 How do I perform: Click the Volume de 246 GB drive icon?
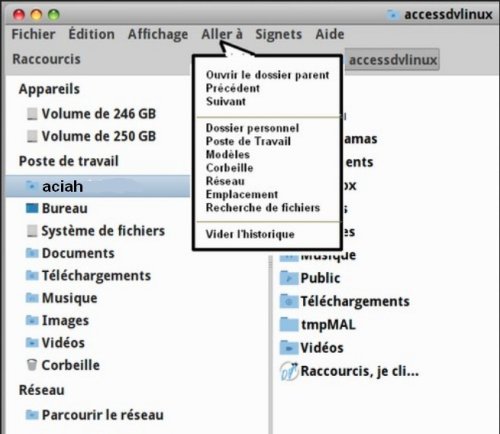click(x=32, y=114)
